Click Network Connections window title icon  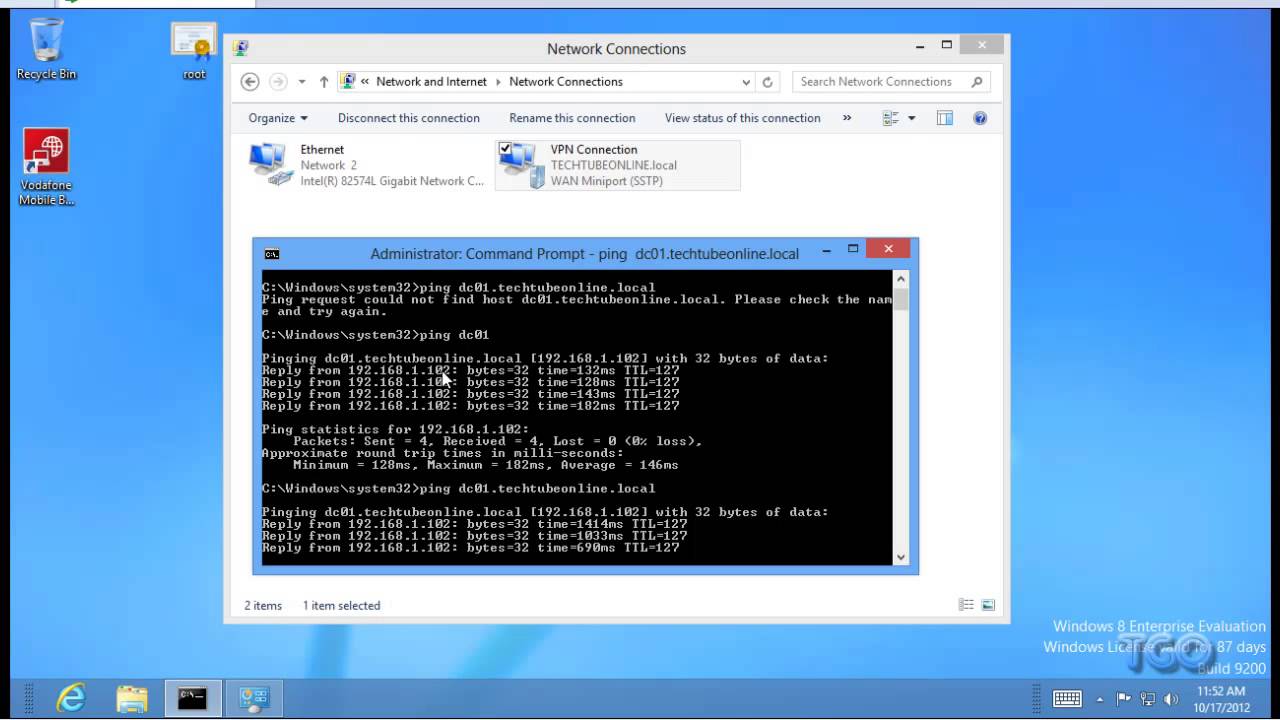pos(241,48)
